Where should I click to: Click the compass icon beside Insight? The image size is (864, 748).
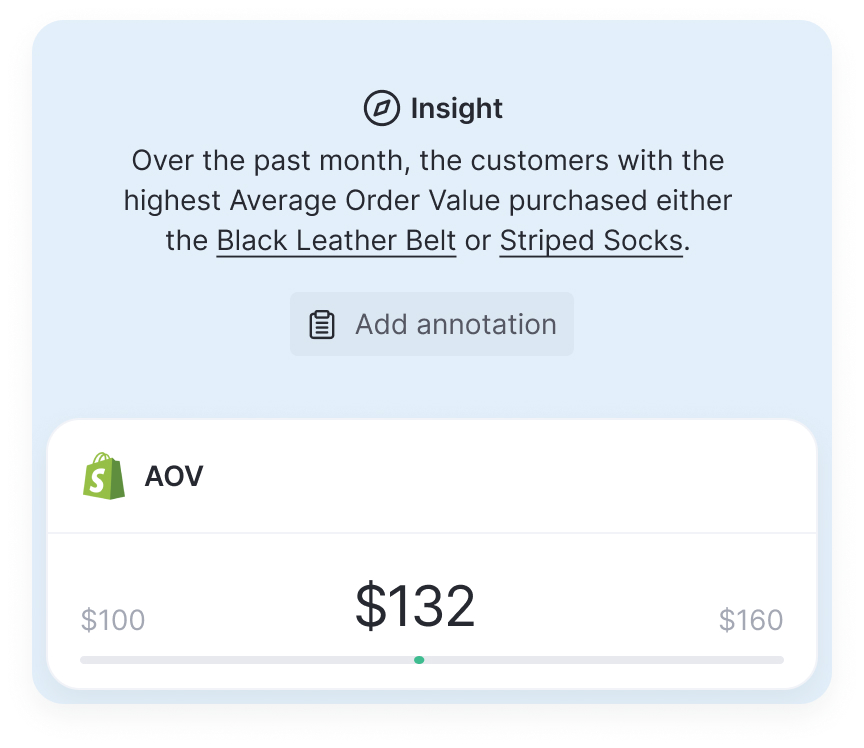pyautogui.click(x=381, y=108)
